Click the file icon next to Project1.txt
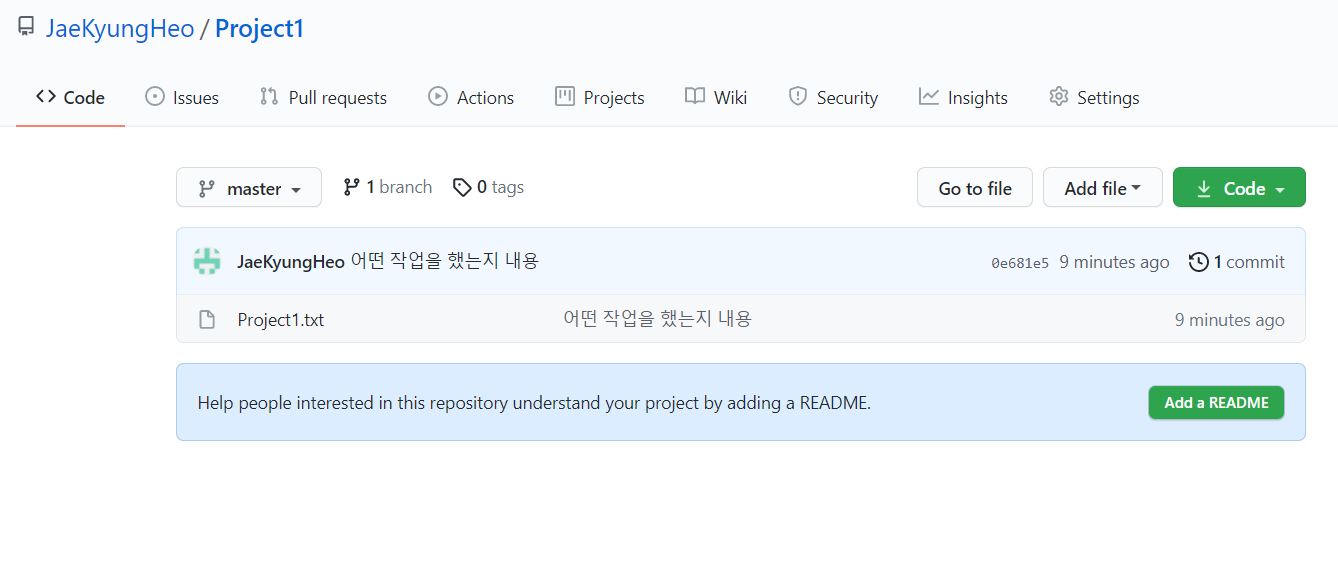Screen dimensions: 1338x575 (x=207, y=320)
